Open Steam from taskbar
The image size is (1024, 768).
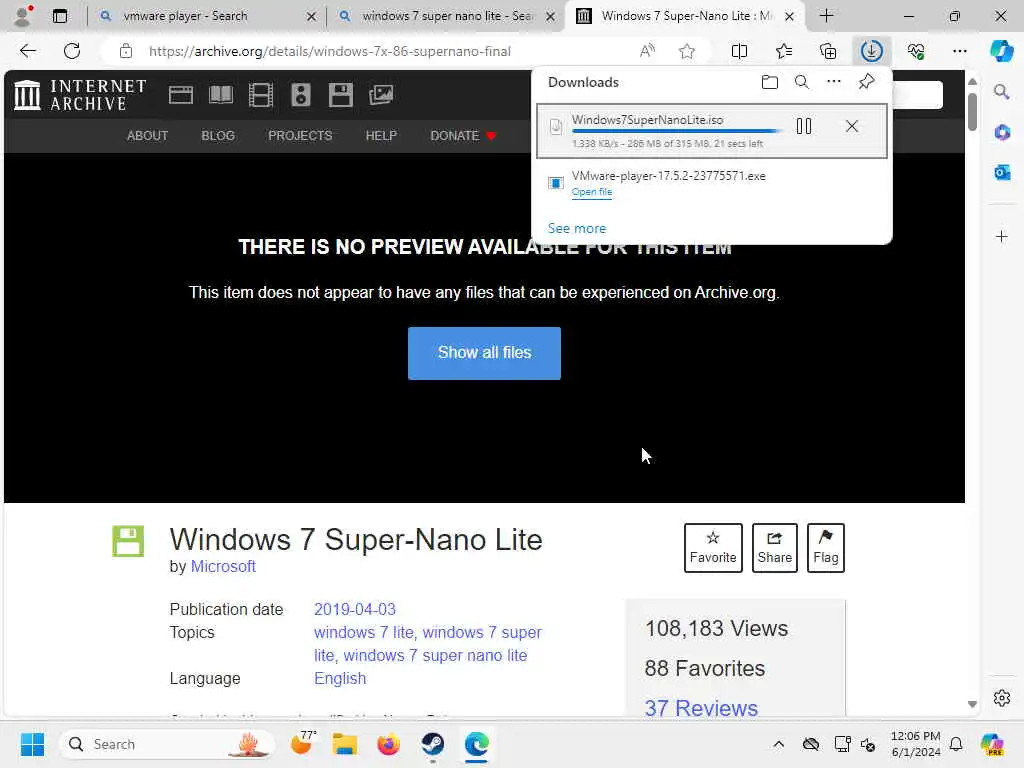(432, 744)
